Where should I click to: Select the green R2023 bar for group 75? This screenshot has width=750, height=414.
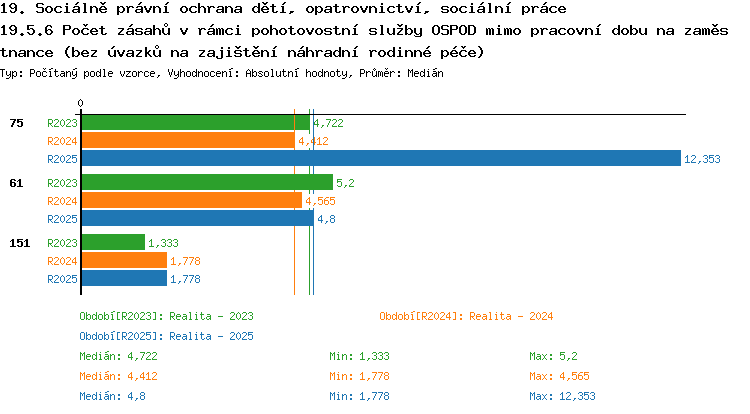point(196,122)
